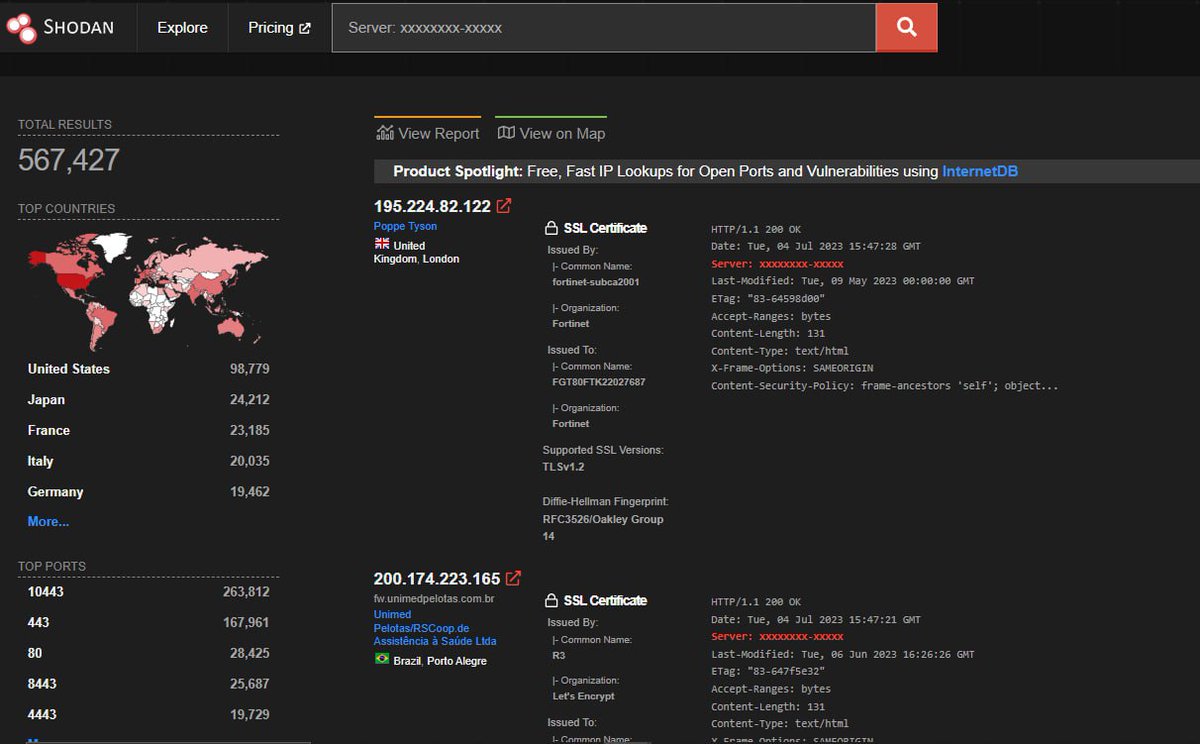
Task: Click the RFC3526/Oakley Group fingerprint text
Action: [603, 527]
